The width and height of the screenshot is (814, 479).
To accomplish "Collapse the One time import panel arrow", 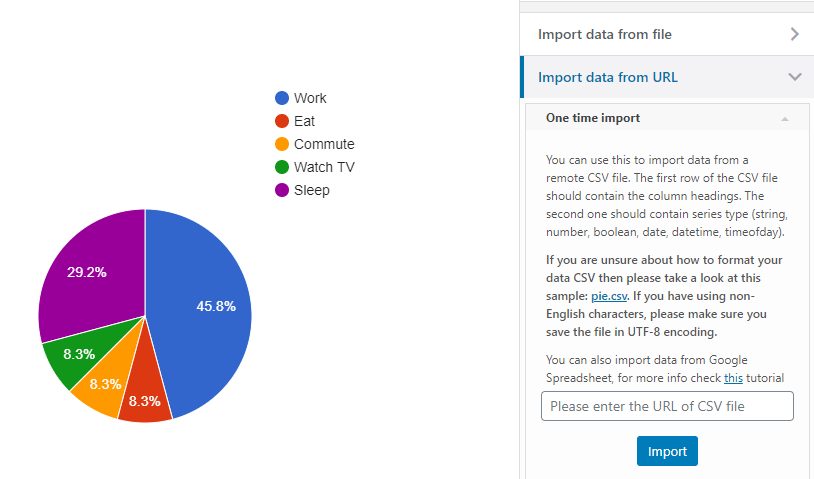I will (x=785, y=119).
